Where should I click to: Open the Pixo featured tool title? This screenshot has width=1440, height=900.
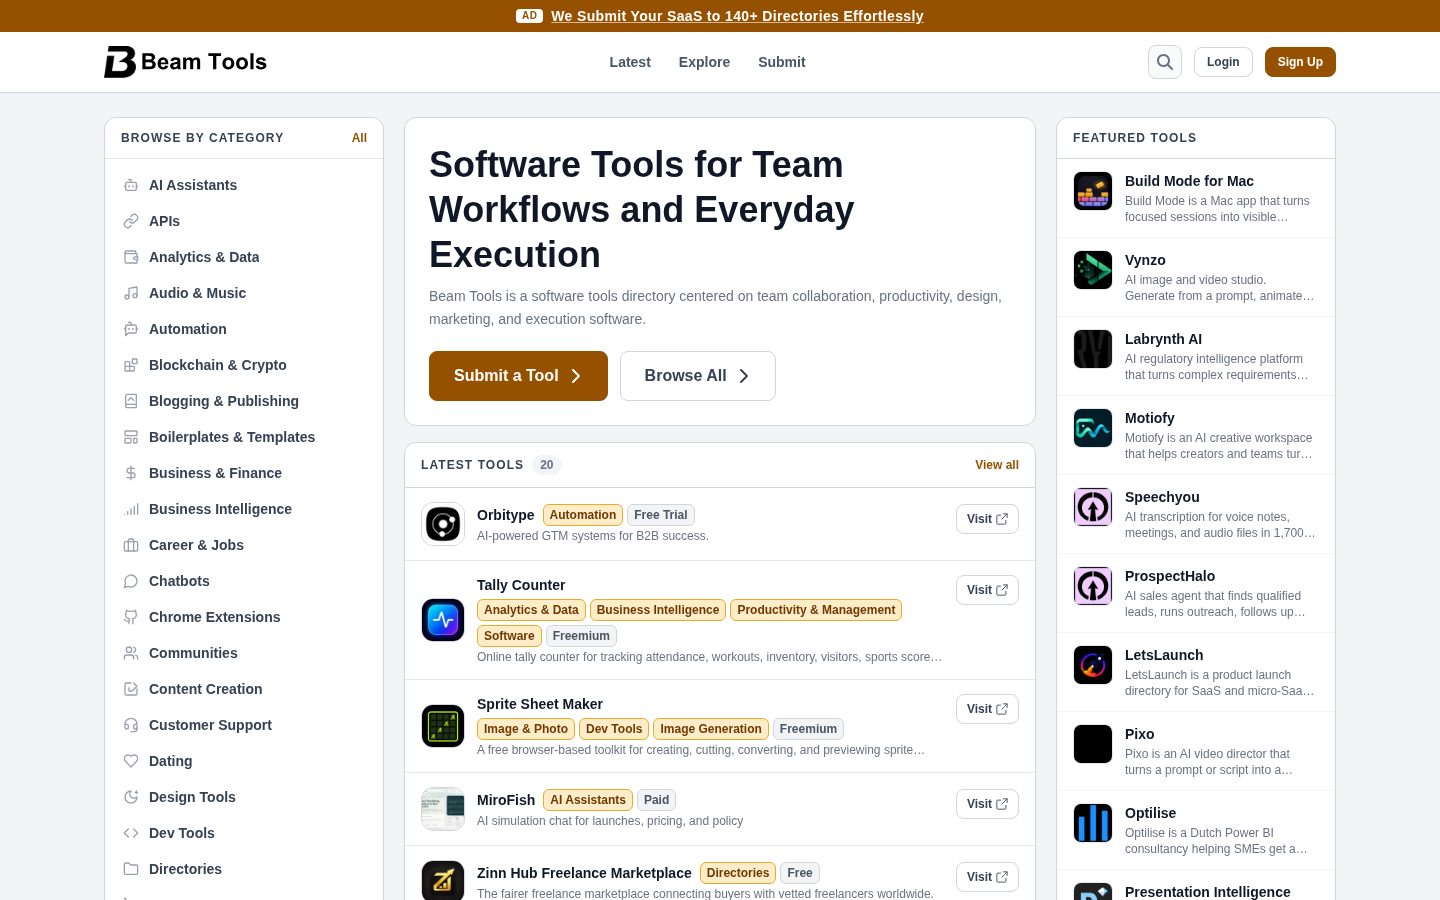pyautogui.click(x=1139, y=734)
